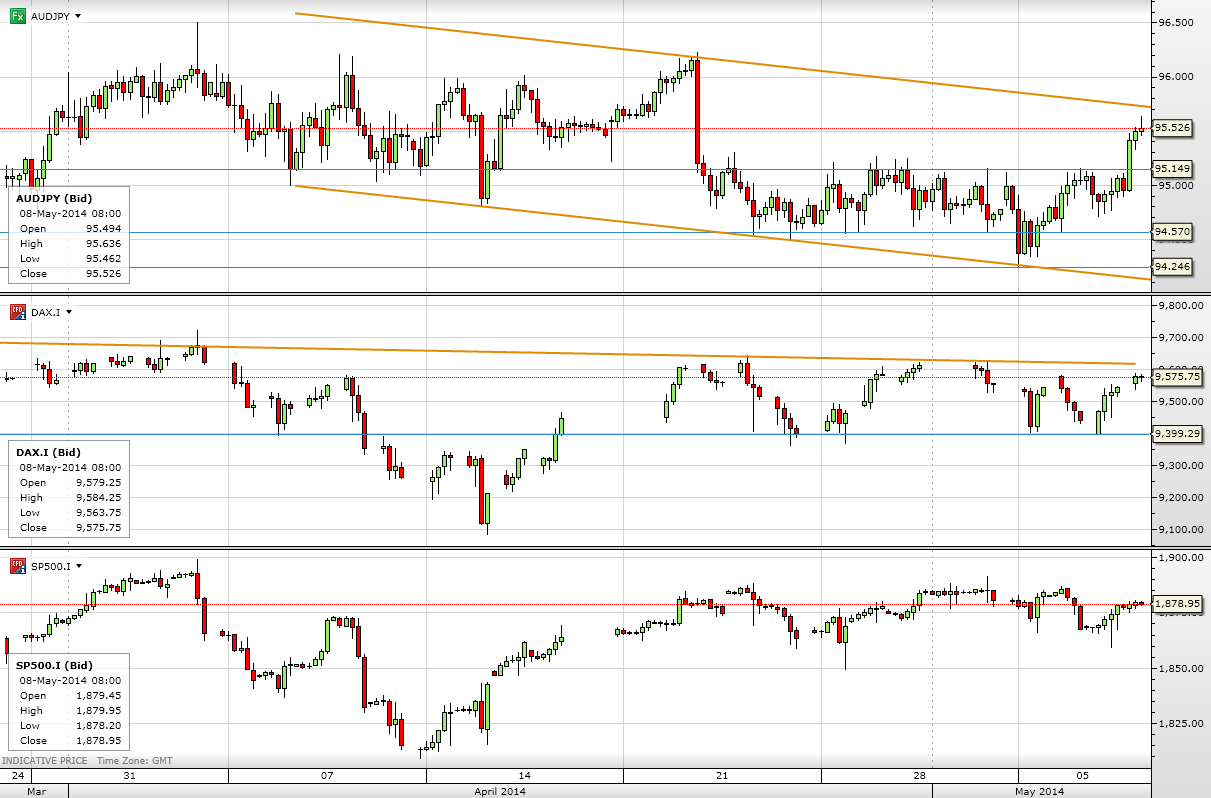1211x798 pixels.
Task: Open the SP500.I symbol dropdown arrow
Action: tap(80, 566)
